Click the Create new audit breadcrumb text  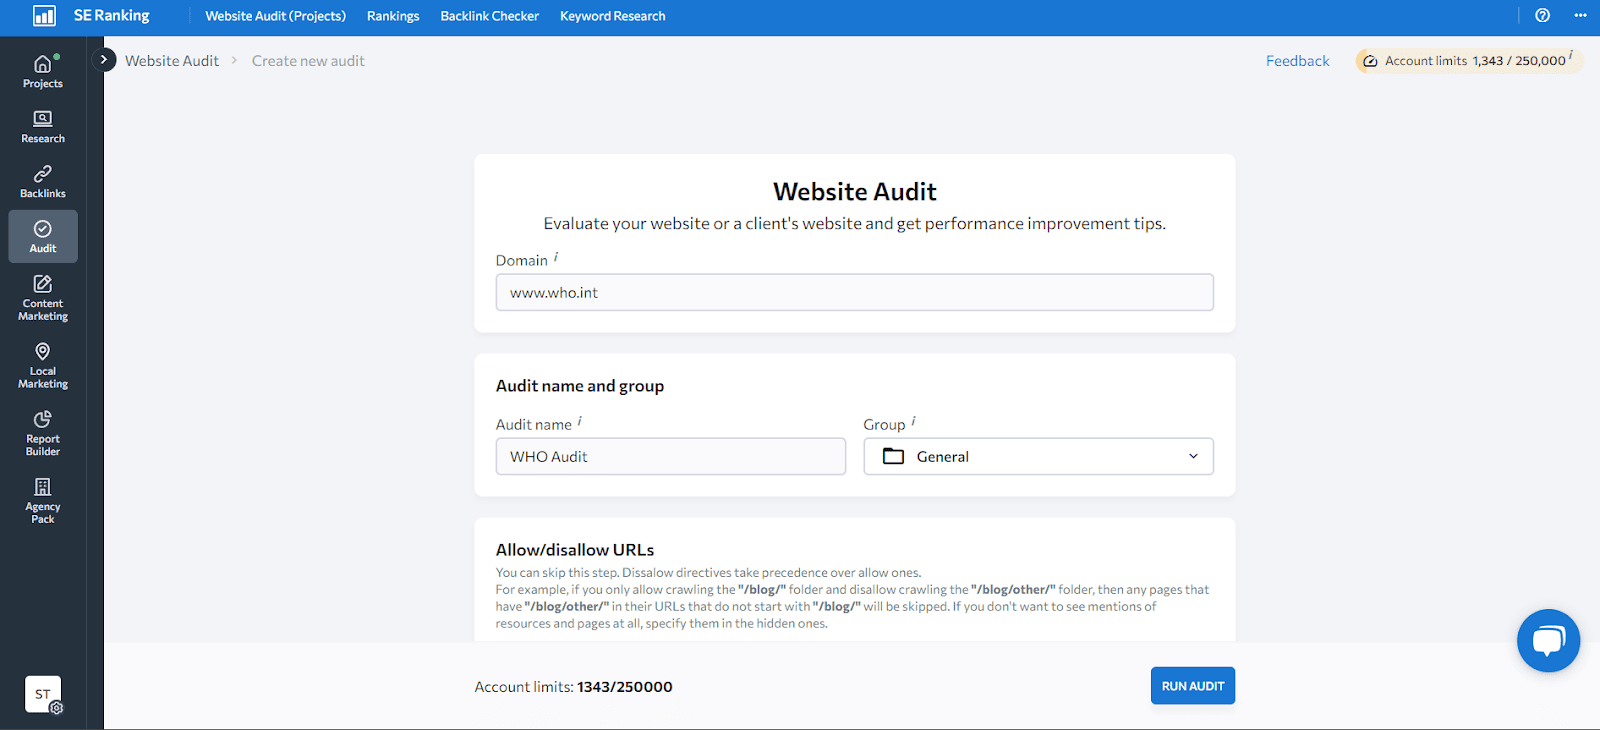pyautogui.click(x=308, y=61)
